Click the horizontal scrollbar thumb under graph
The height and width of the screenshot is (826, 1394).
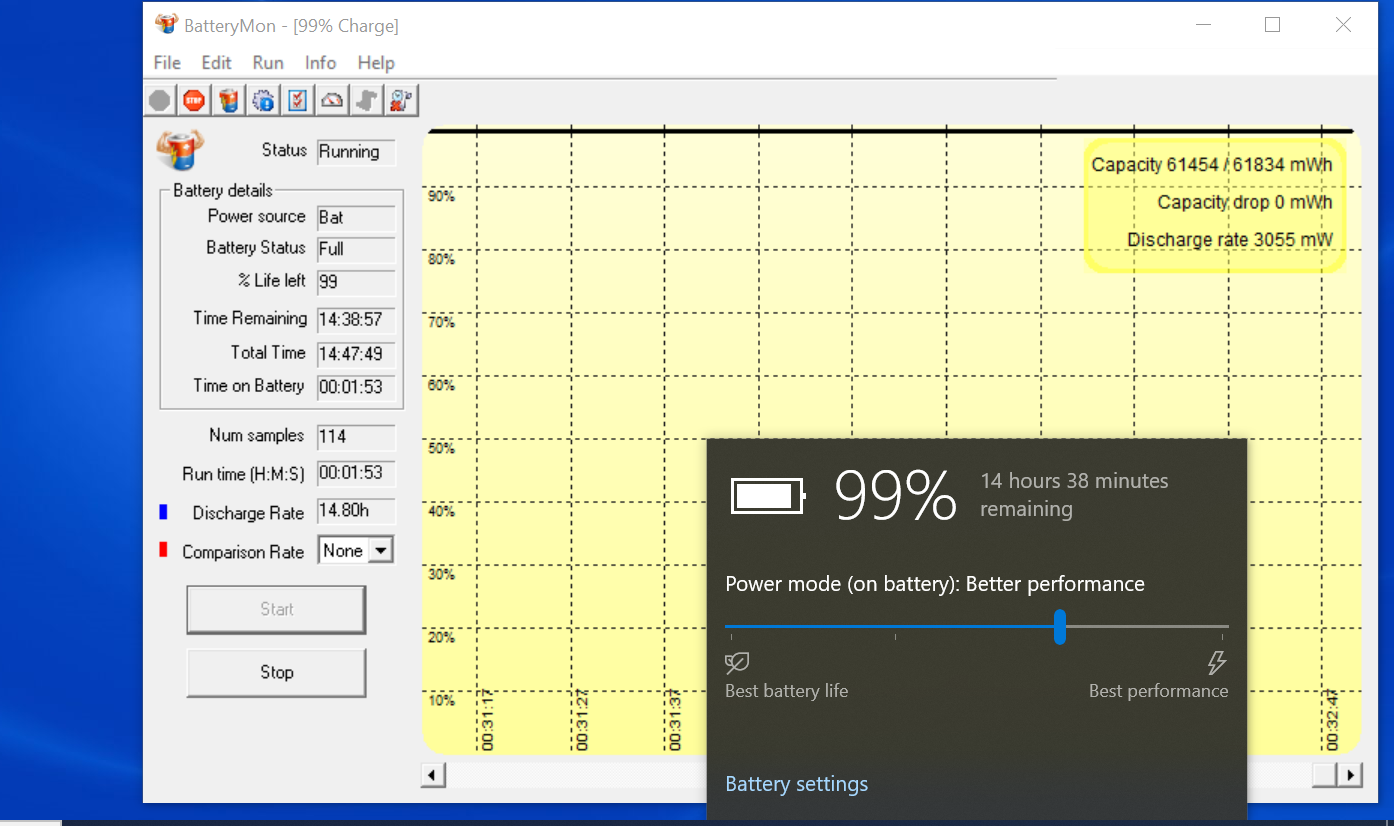click(x=1324, y=775)
